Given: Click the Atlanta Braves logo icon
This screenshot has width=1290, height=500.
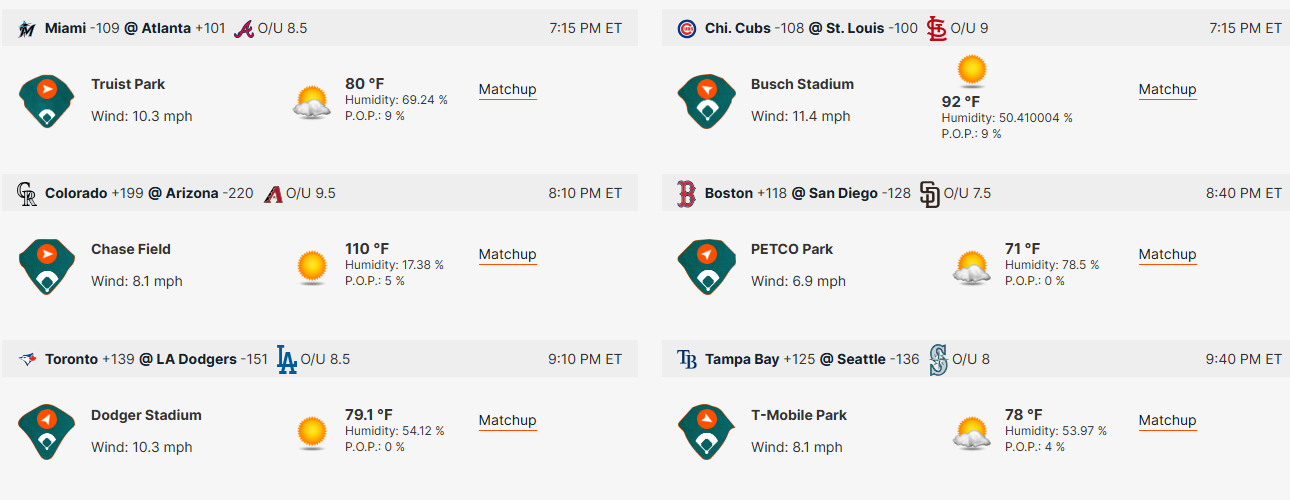Looking at the screenshot, I should pyautogui.click(x=244, y=29).
